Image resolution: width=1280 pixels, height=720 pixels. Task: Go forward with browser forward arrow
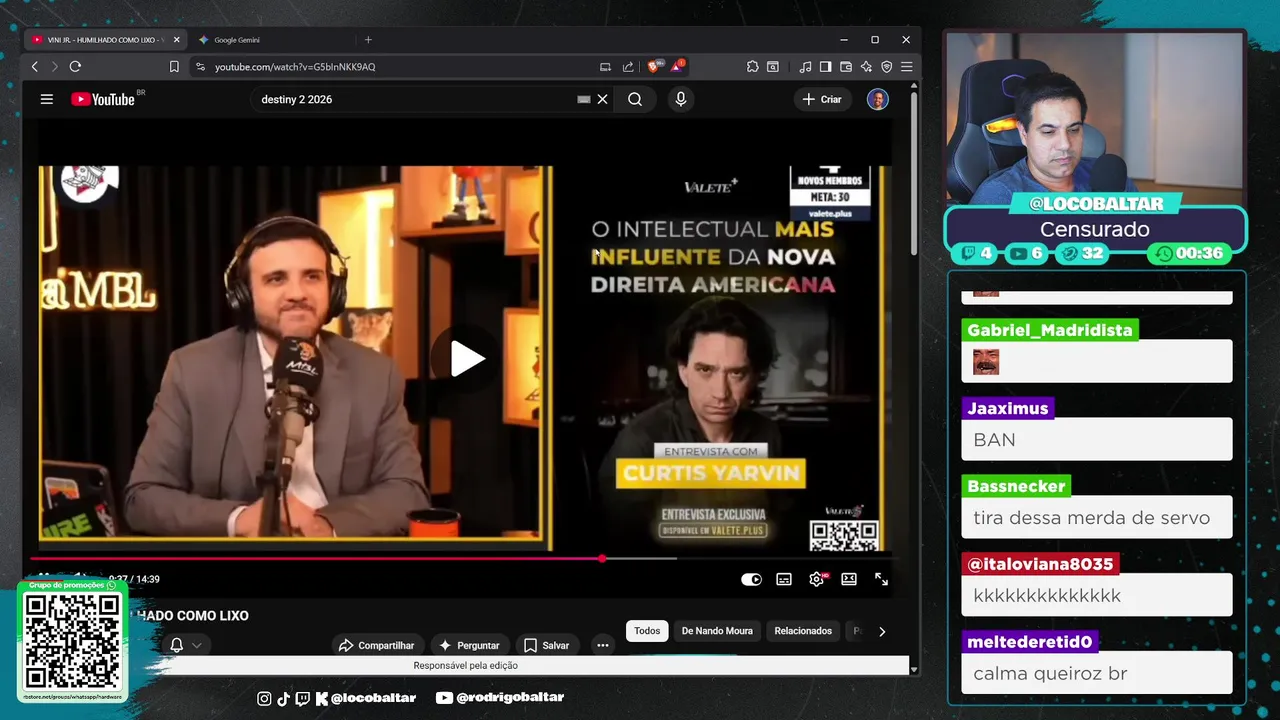[54, 67]
